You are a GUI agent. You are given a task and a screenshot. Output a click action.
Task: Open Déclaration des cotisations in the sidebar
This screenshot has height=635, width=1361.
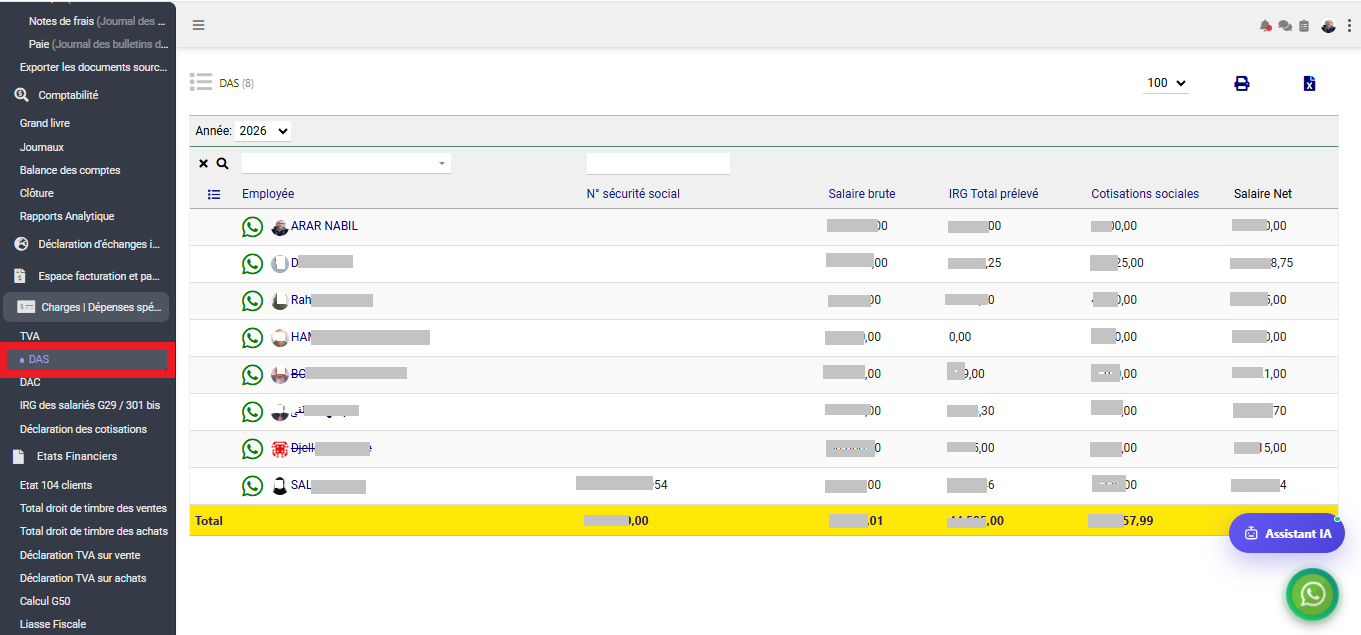point(83,429)
